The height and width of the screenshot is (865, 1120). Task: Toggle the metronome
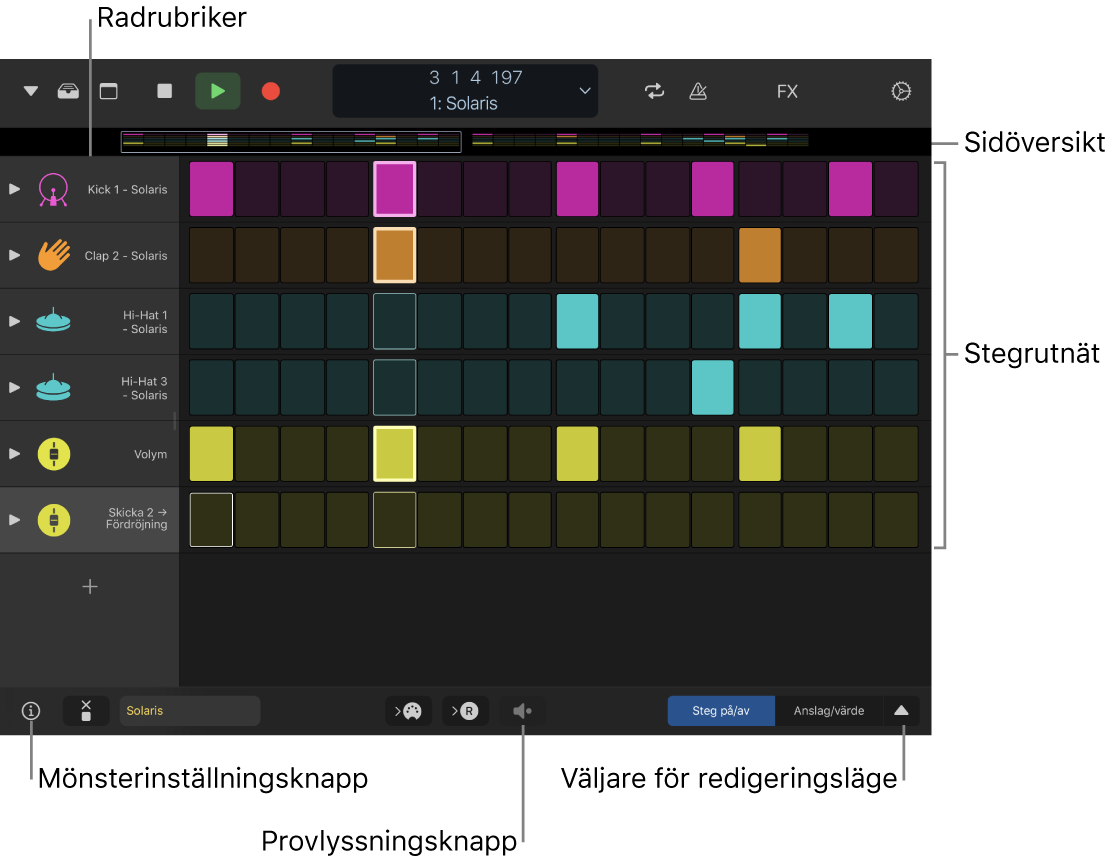click(698, 91)
